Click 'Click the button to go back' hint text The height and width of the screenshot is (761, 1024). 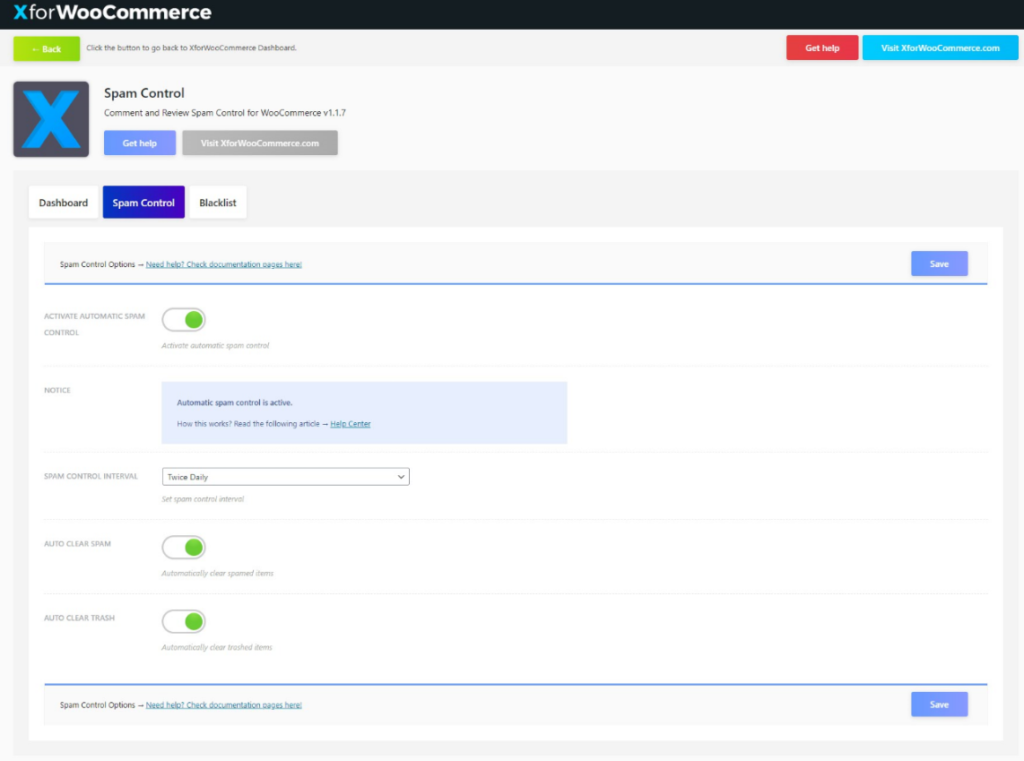point(191,48)
